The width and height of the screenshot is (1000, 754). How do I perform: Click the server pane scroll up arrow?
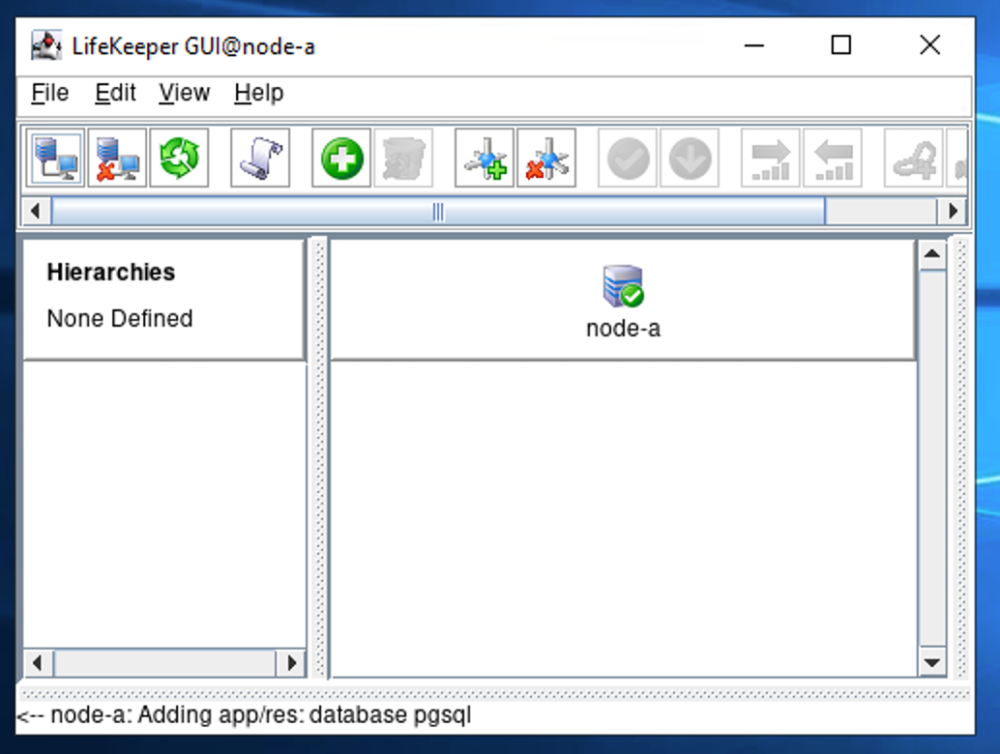pyautogui.click(x=932, y=254)
